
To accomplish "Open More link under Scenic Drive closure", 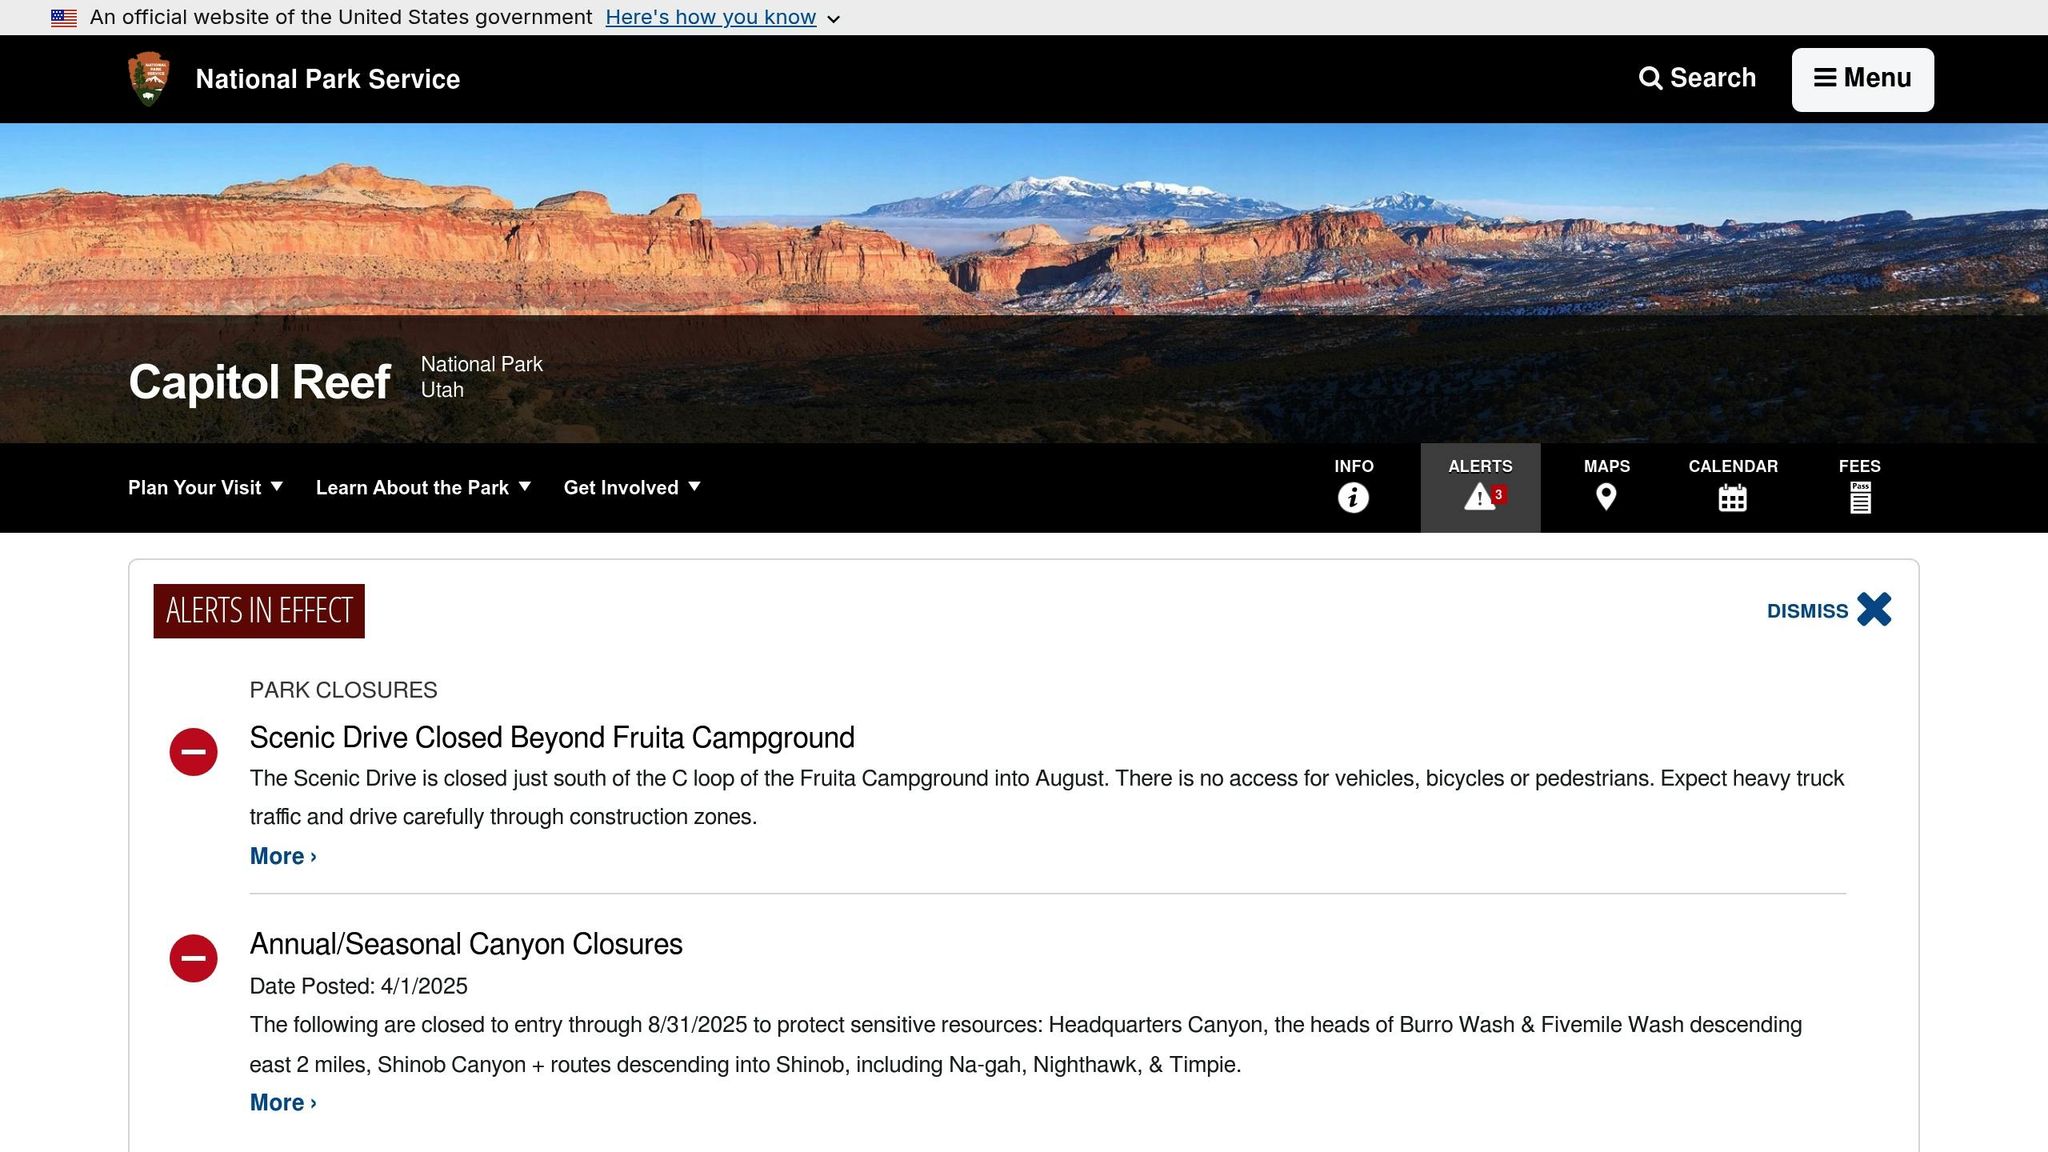I will [283, 856].
